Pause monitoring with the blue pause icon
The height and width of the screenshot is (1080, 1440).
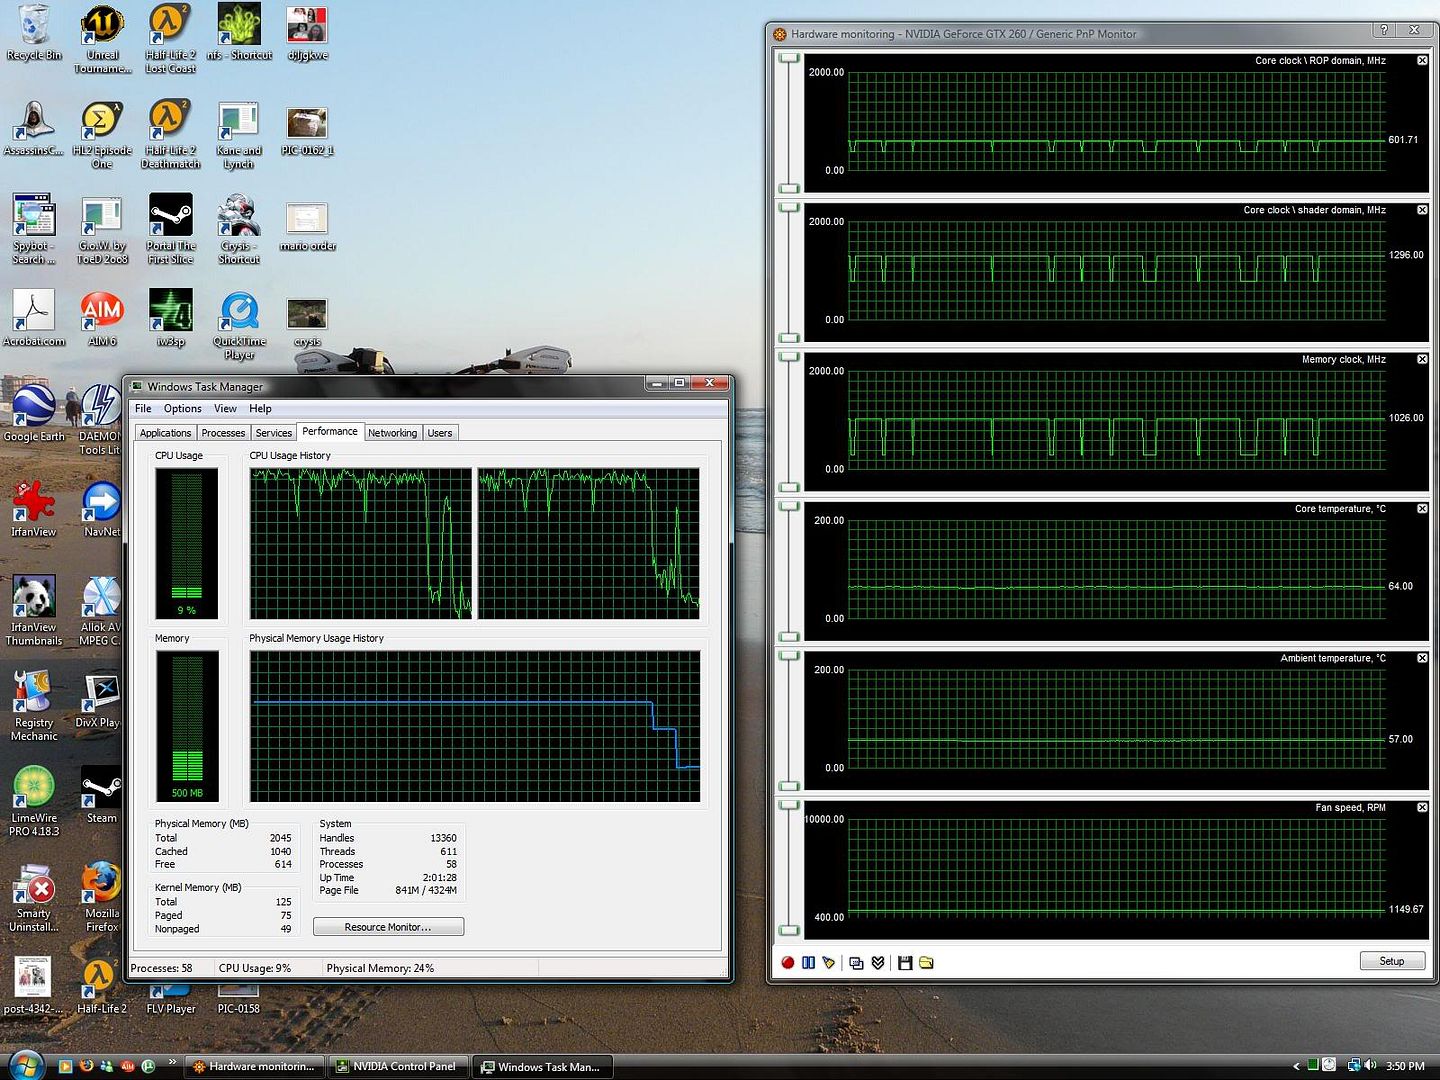[x=808, y=962]
